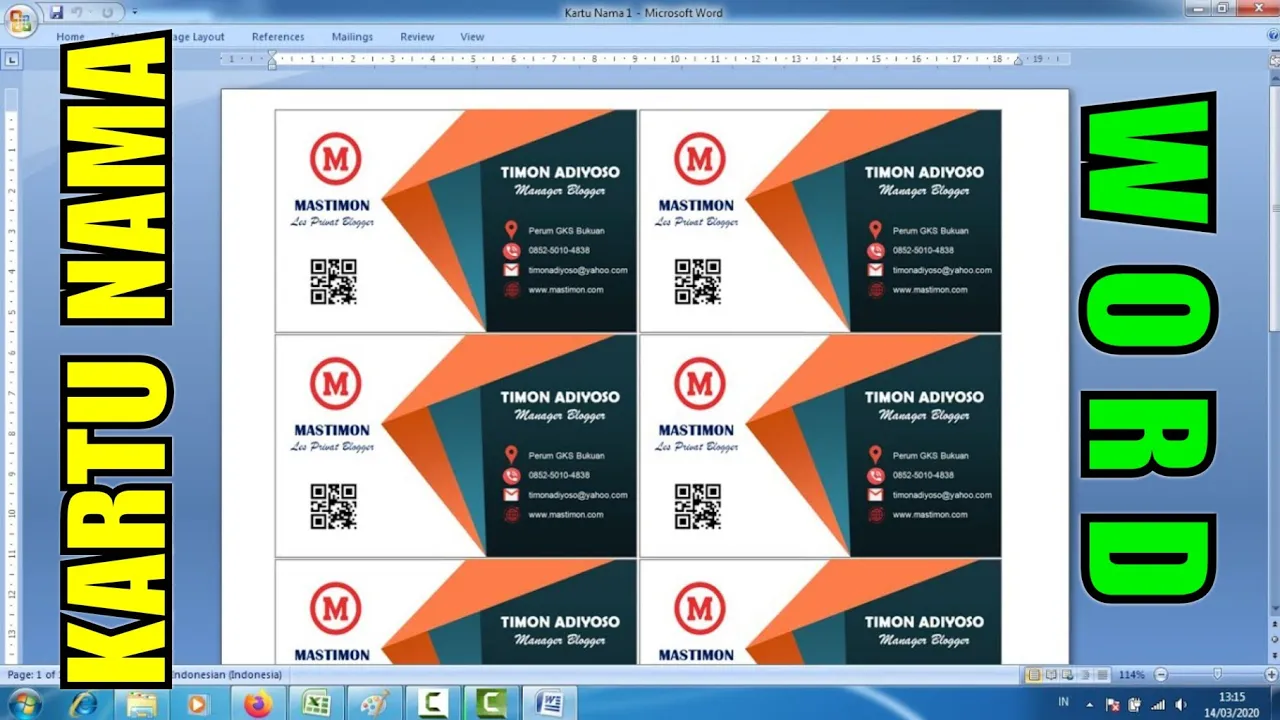1280x720 pixels.
Task: Switch to Full Screen Reading view
Action: [x=1052, y=675]
